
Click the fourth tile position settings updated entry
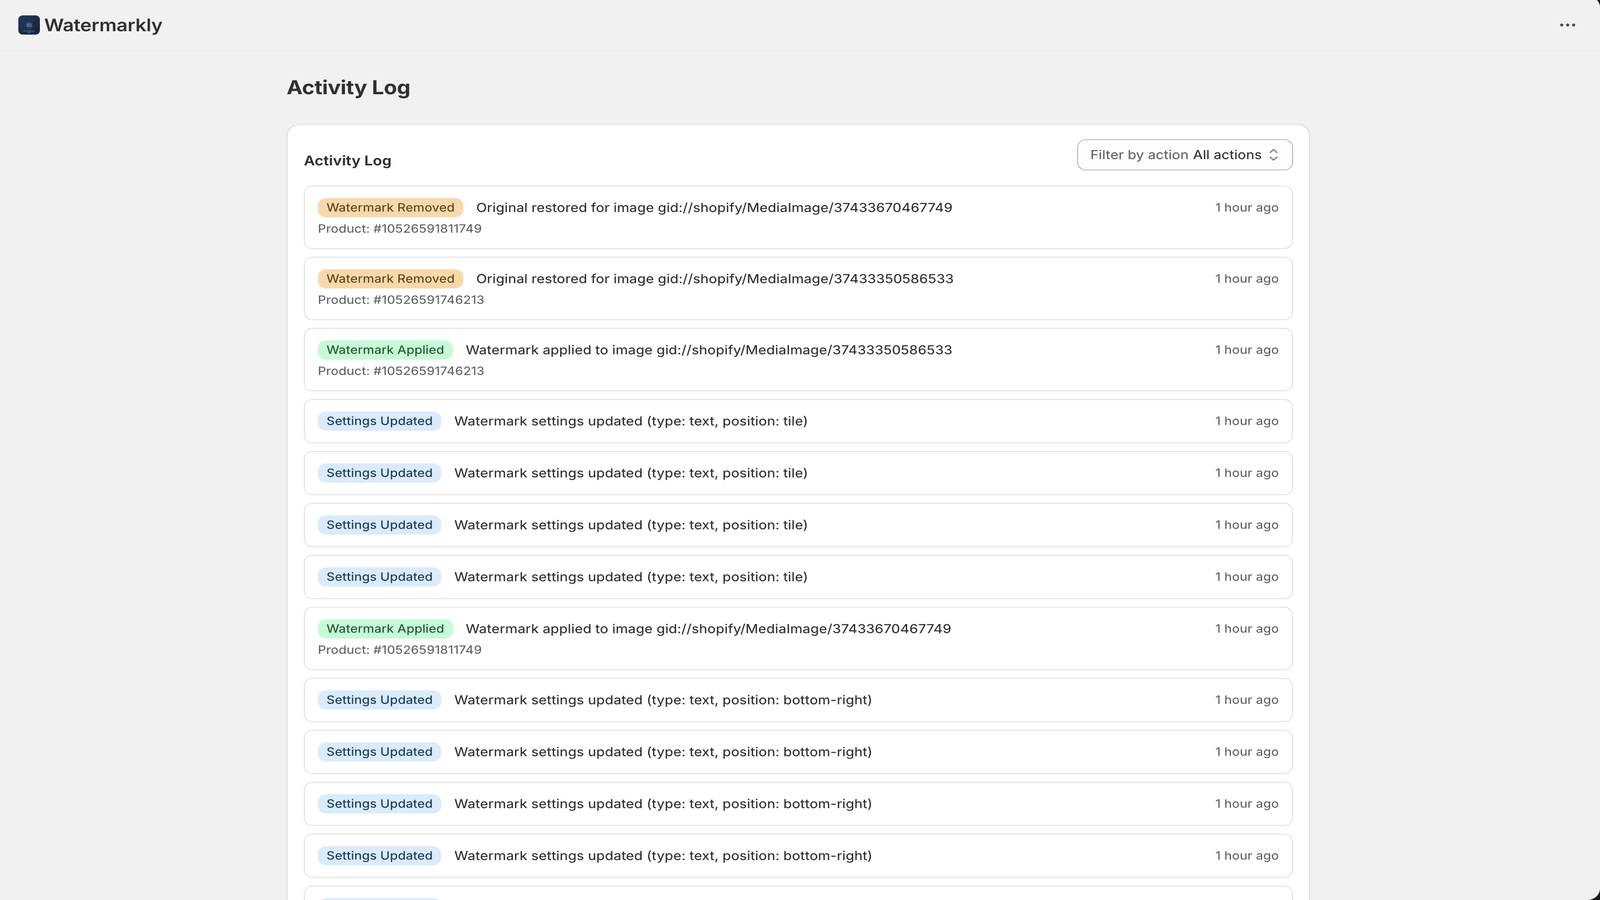(x=798, y=577)
